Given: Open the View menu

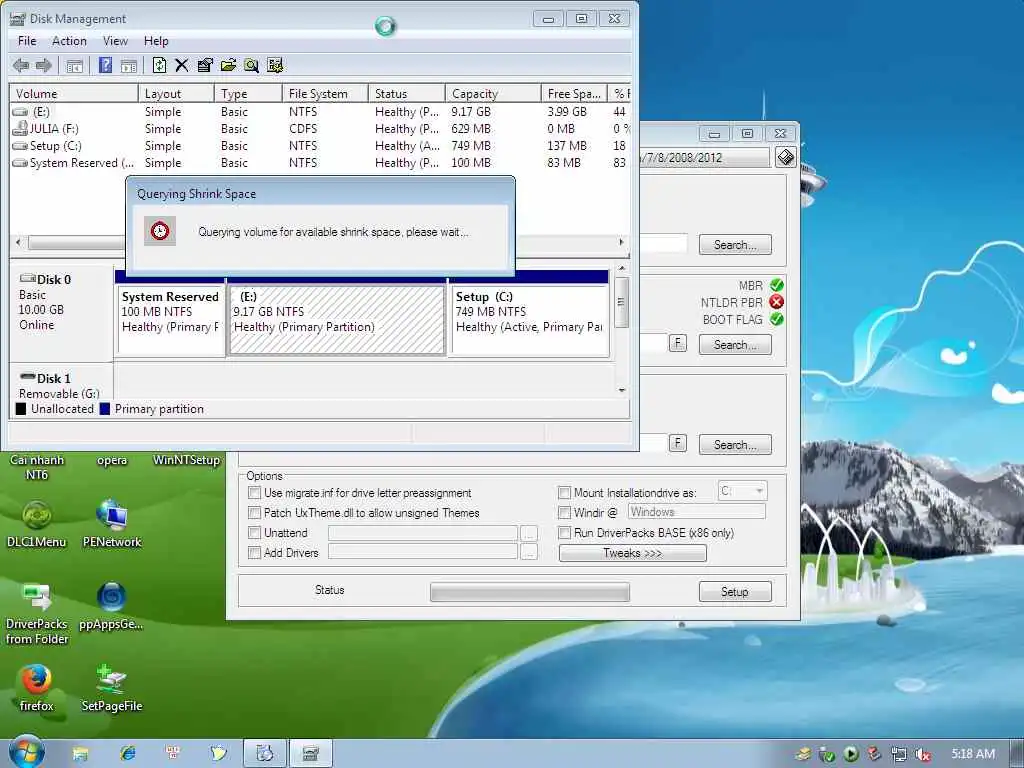Looking at the screenshot, I should [115, 41].
